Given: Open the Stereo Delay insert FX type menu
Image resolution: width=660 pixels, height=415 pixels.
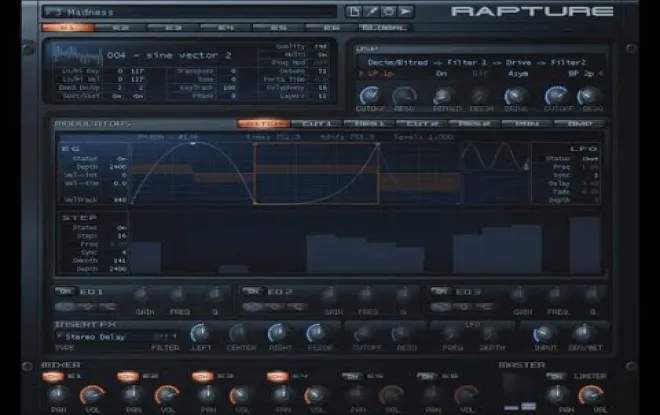Looking at the screenshot, I should (x=95, y=337).
